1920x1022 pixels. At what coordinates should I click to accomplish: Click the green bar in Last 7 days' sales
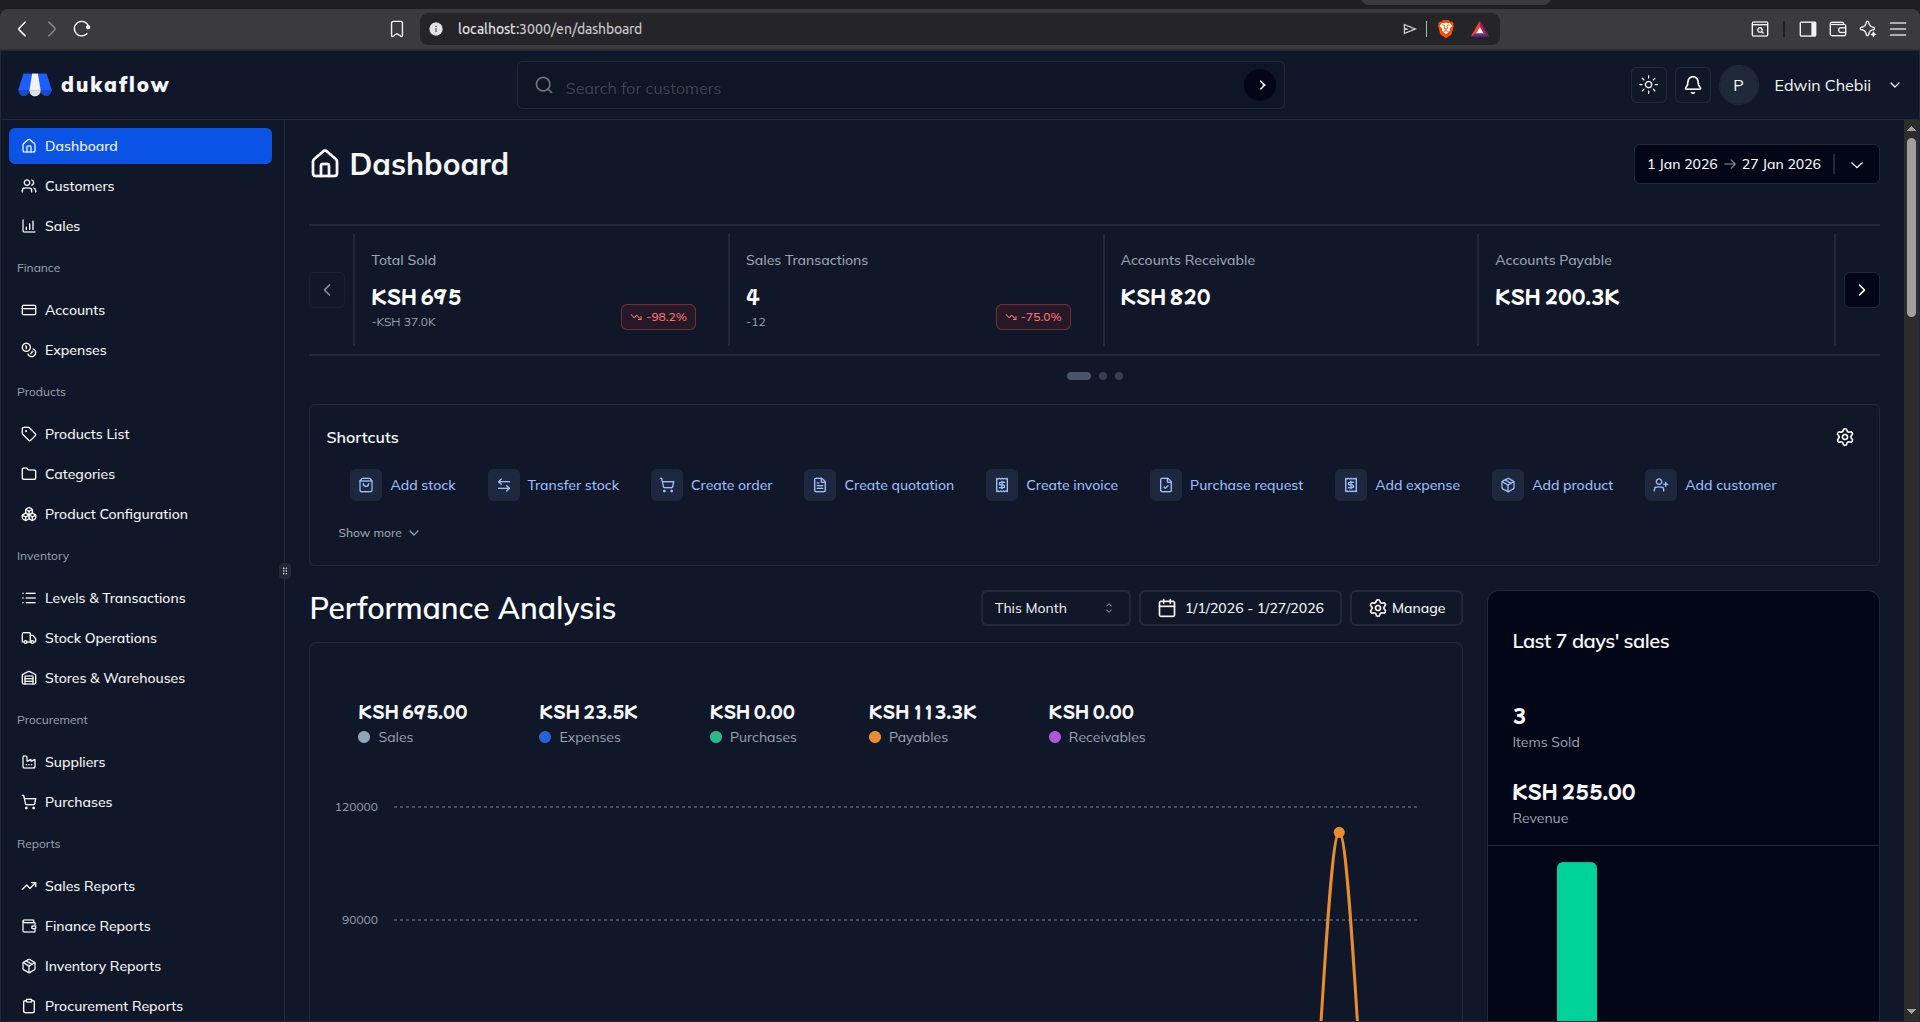1577,941
